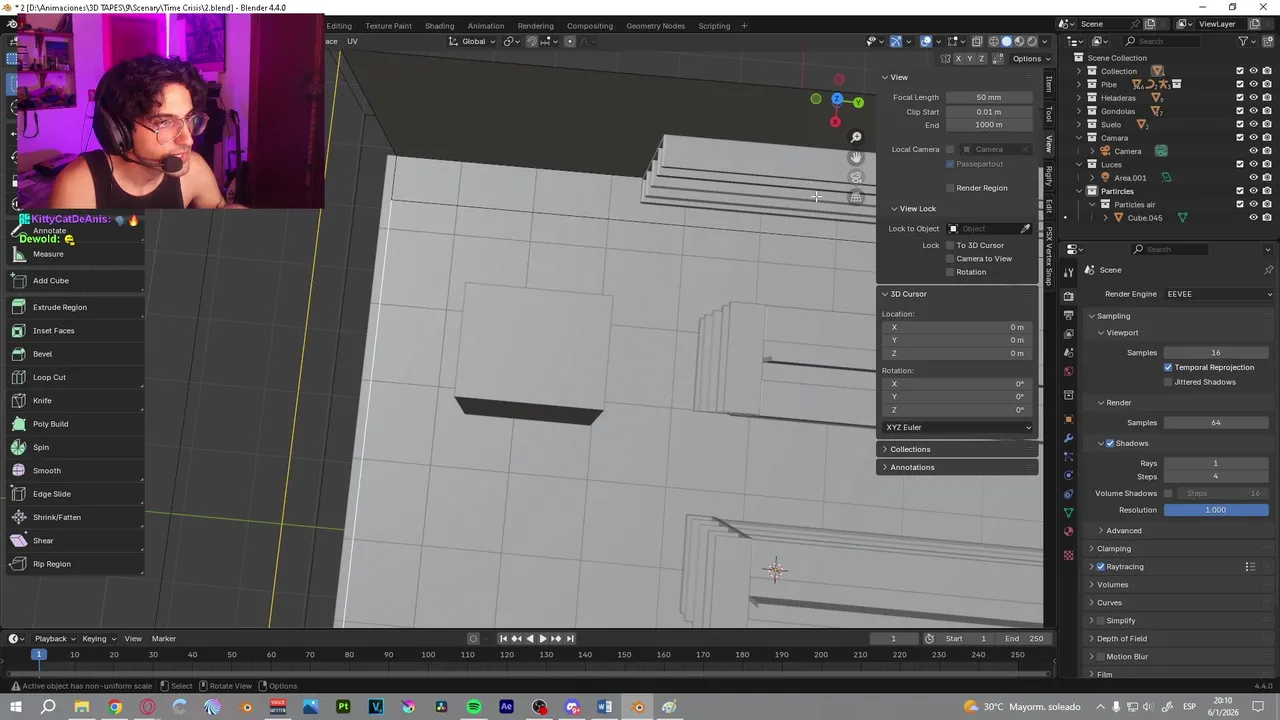Choose the Inset Faces tool
This screenshot has width=1280, height=720.
coord(75,331)
